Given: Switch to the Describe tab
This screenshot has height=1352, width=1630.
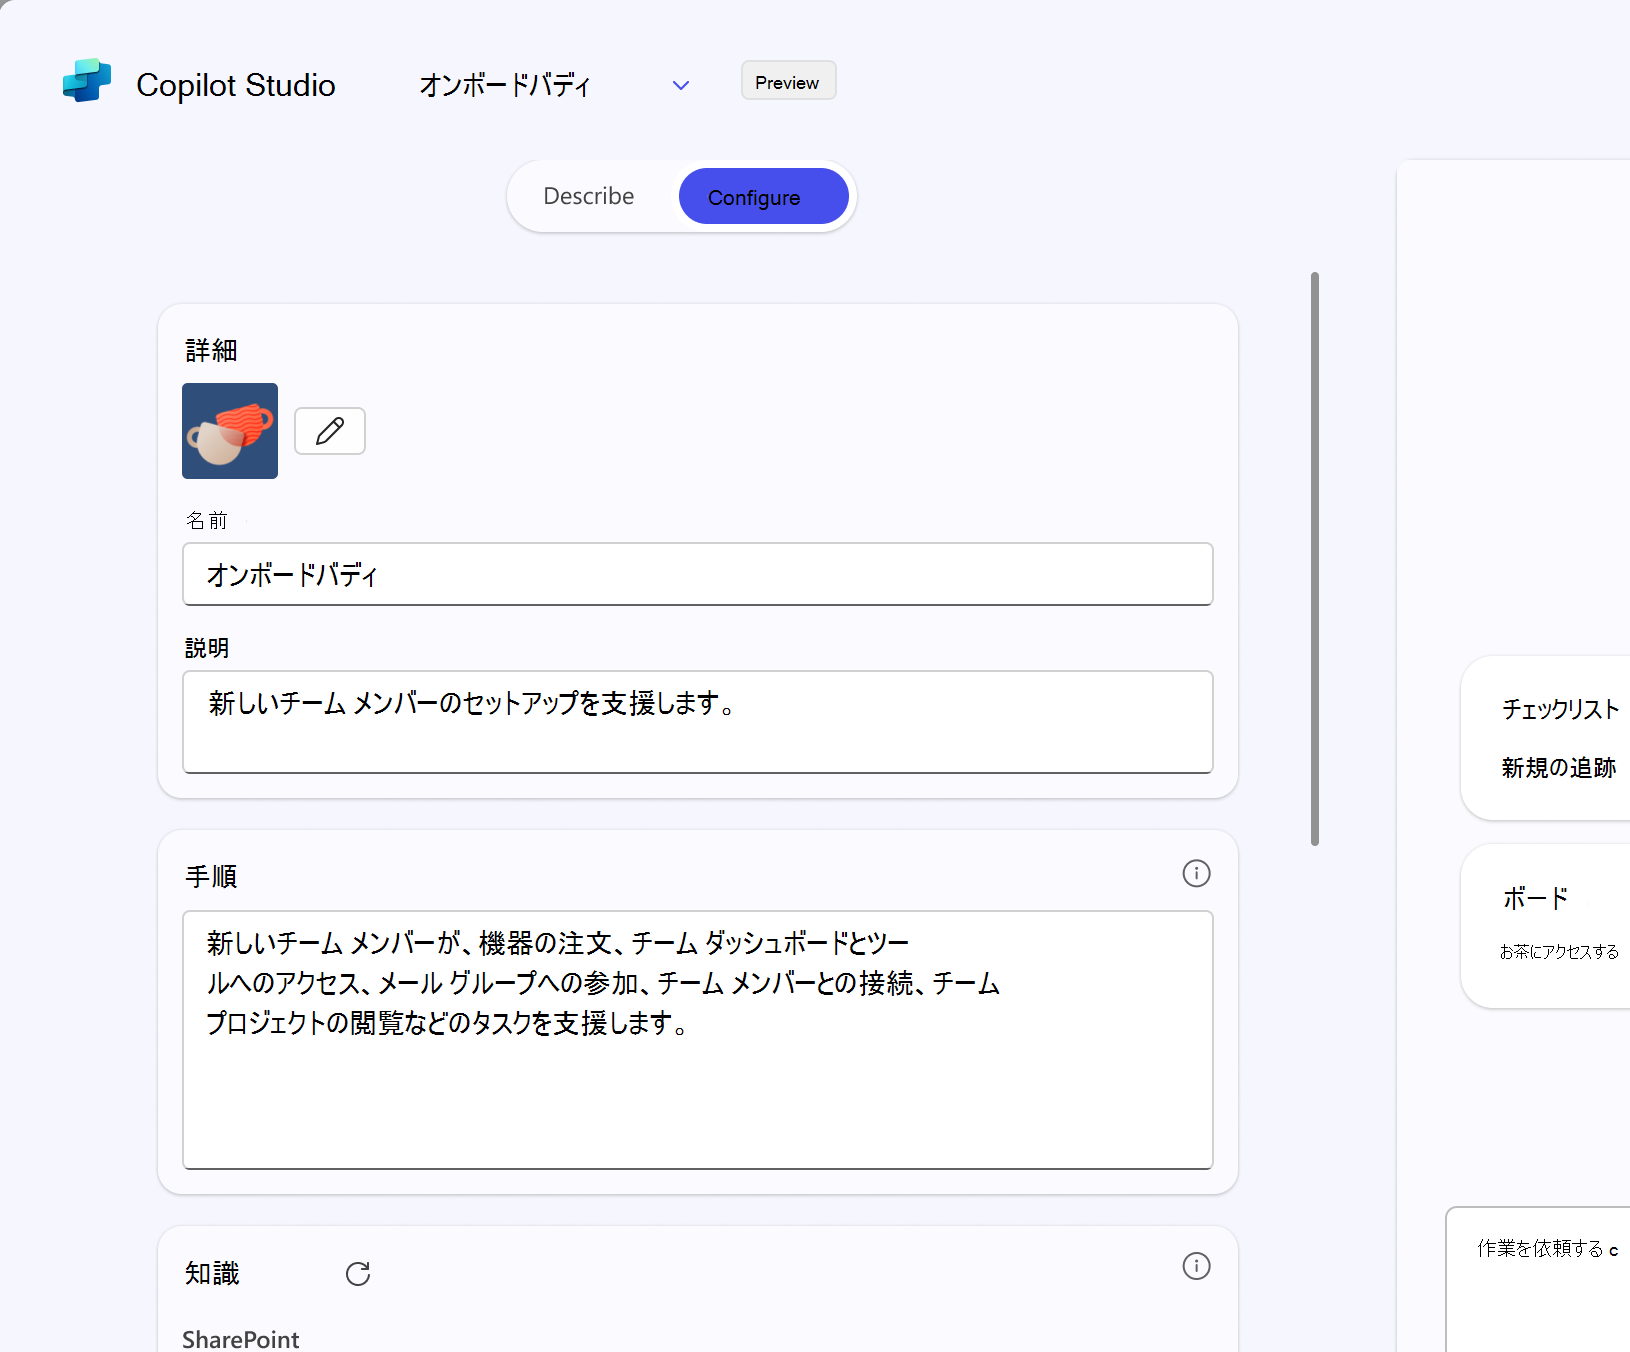Looking at the screenshot, I should click(589, 196).
